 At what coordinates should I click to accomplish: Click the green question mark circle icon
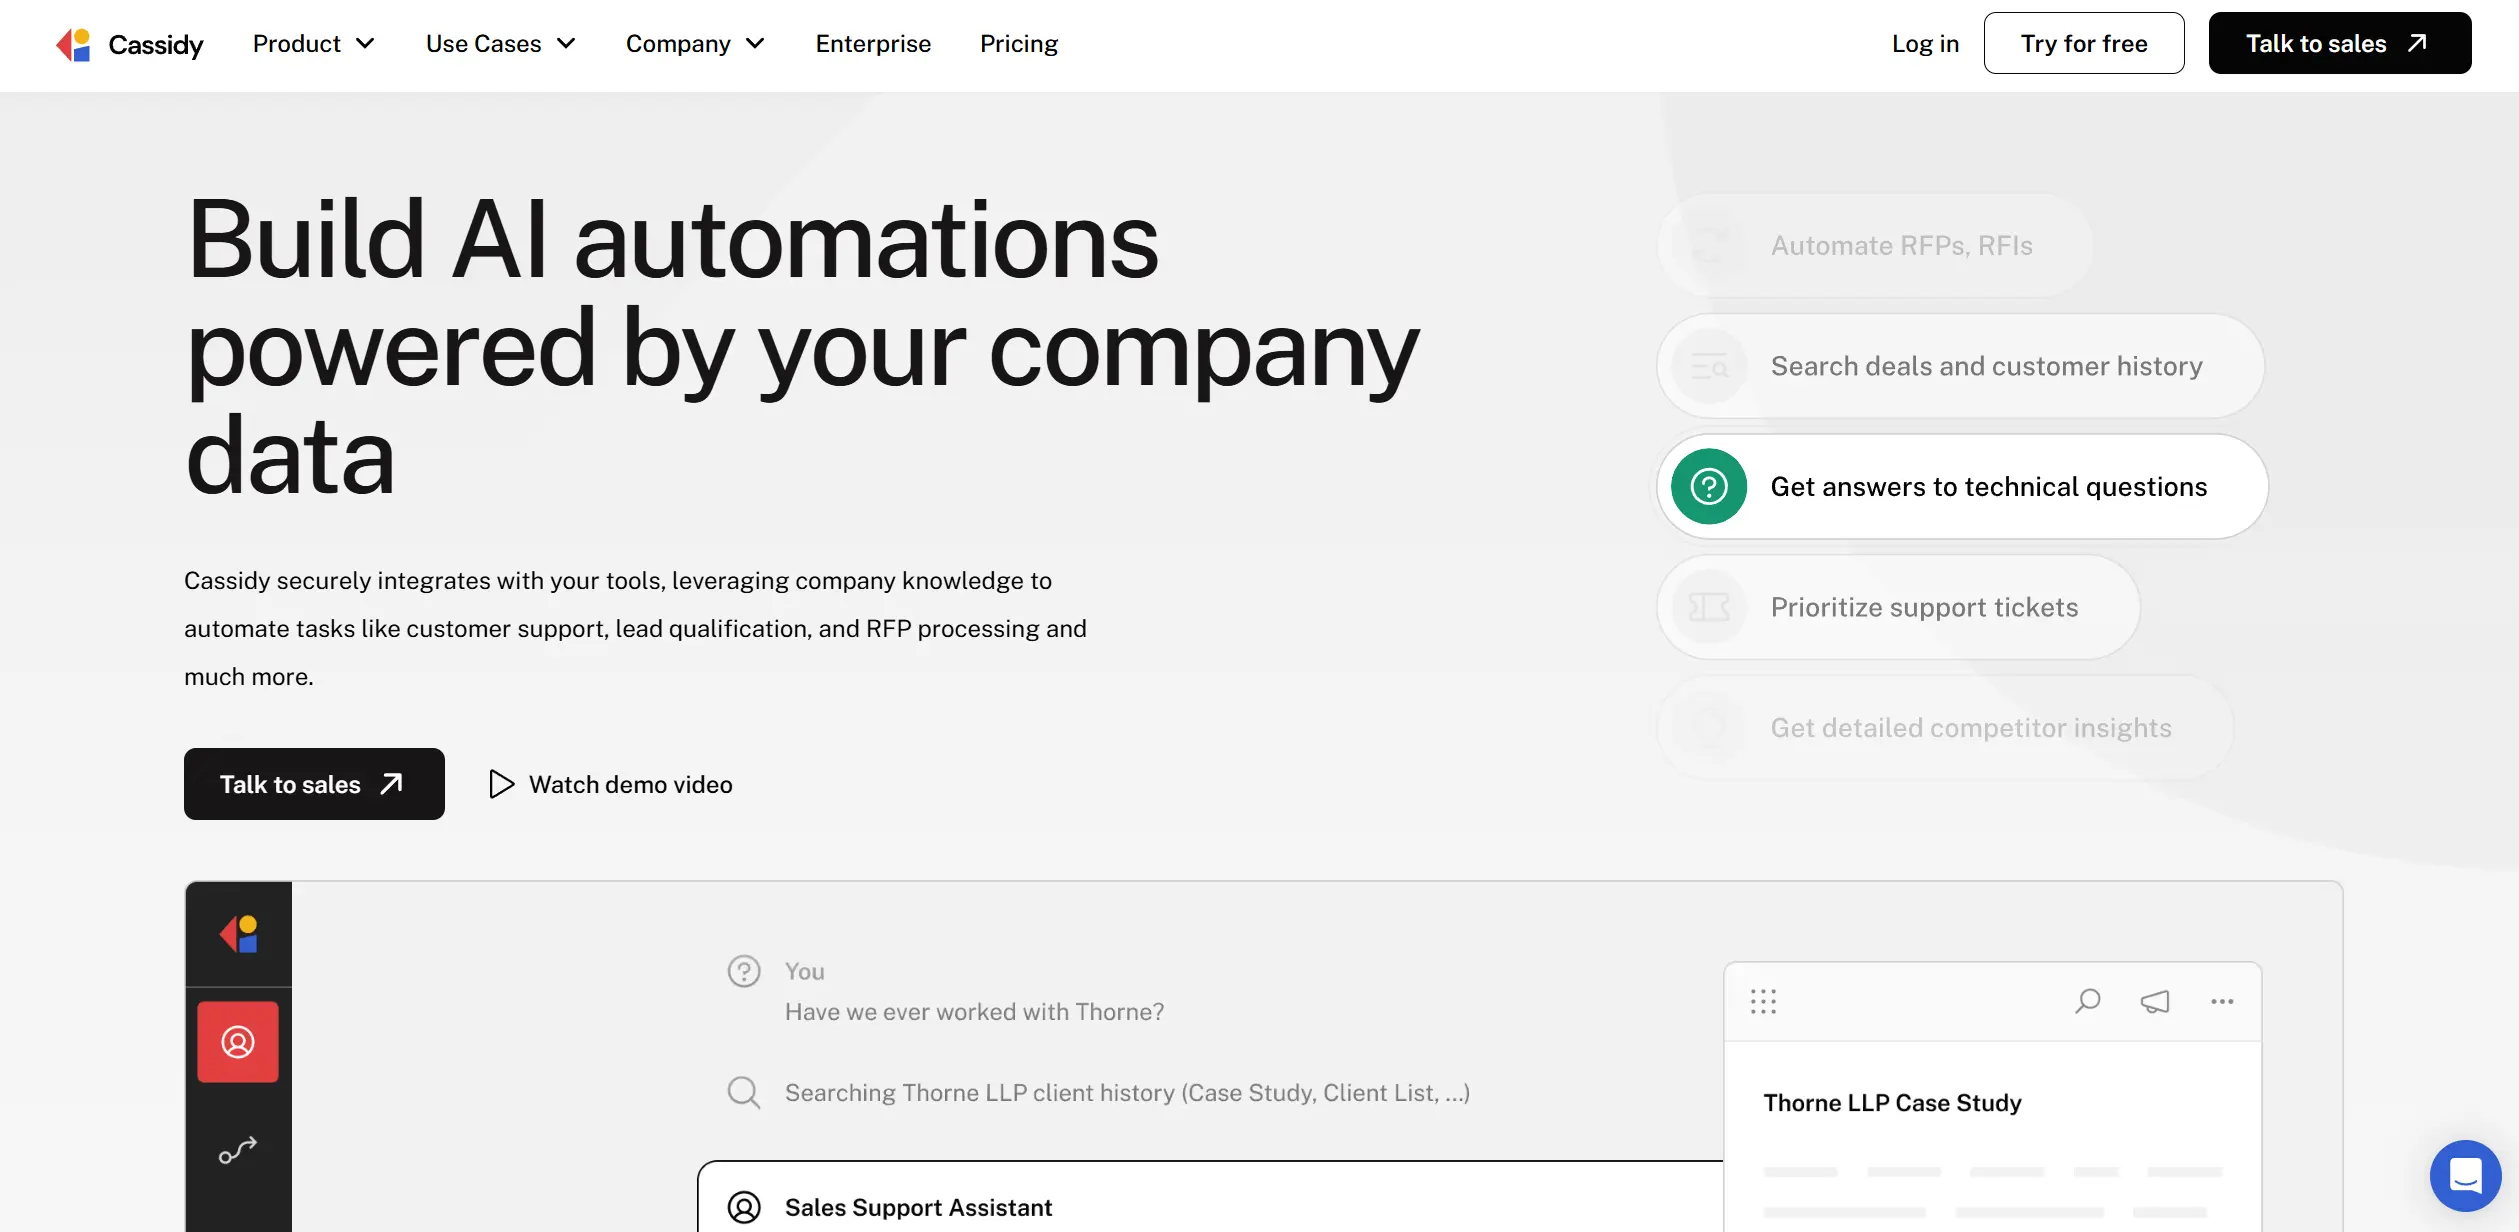click(x=1709, y=487)
